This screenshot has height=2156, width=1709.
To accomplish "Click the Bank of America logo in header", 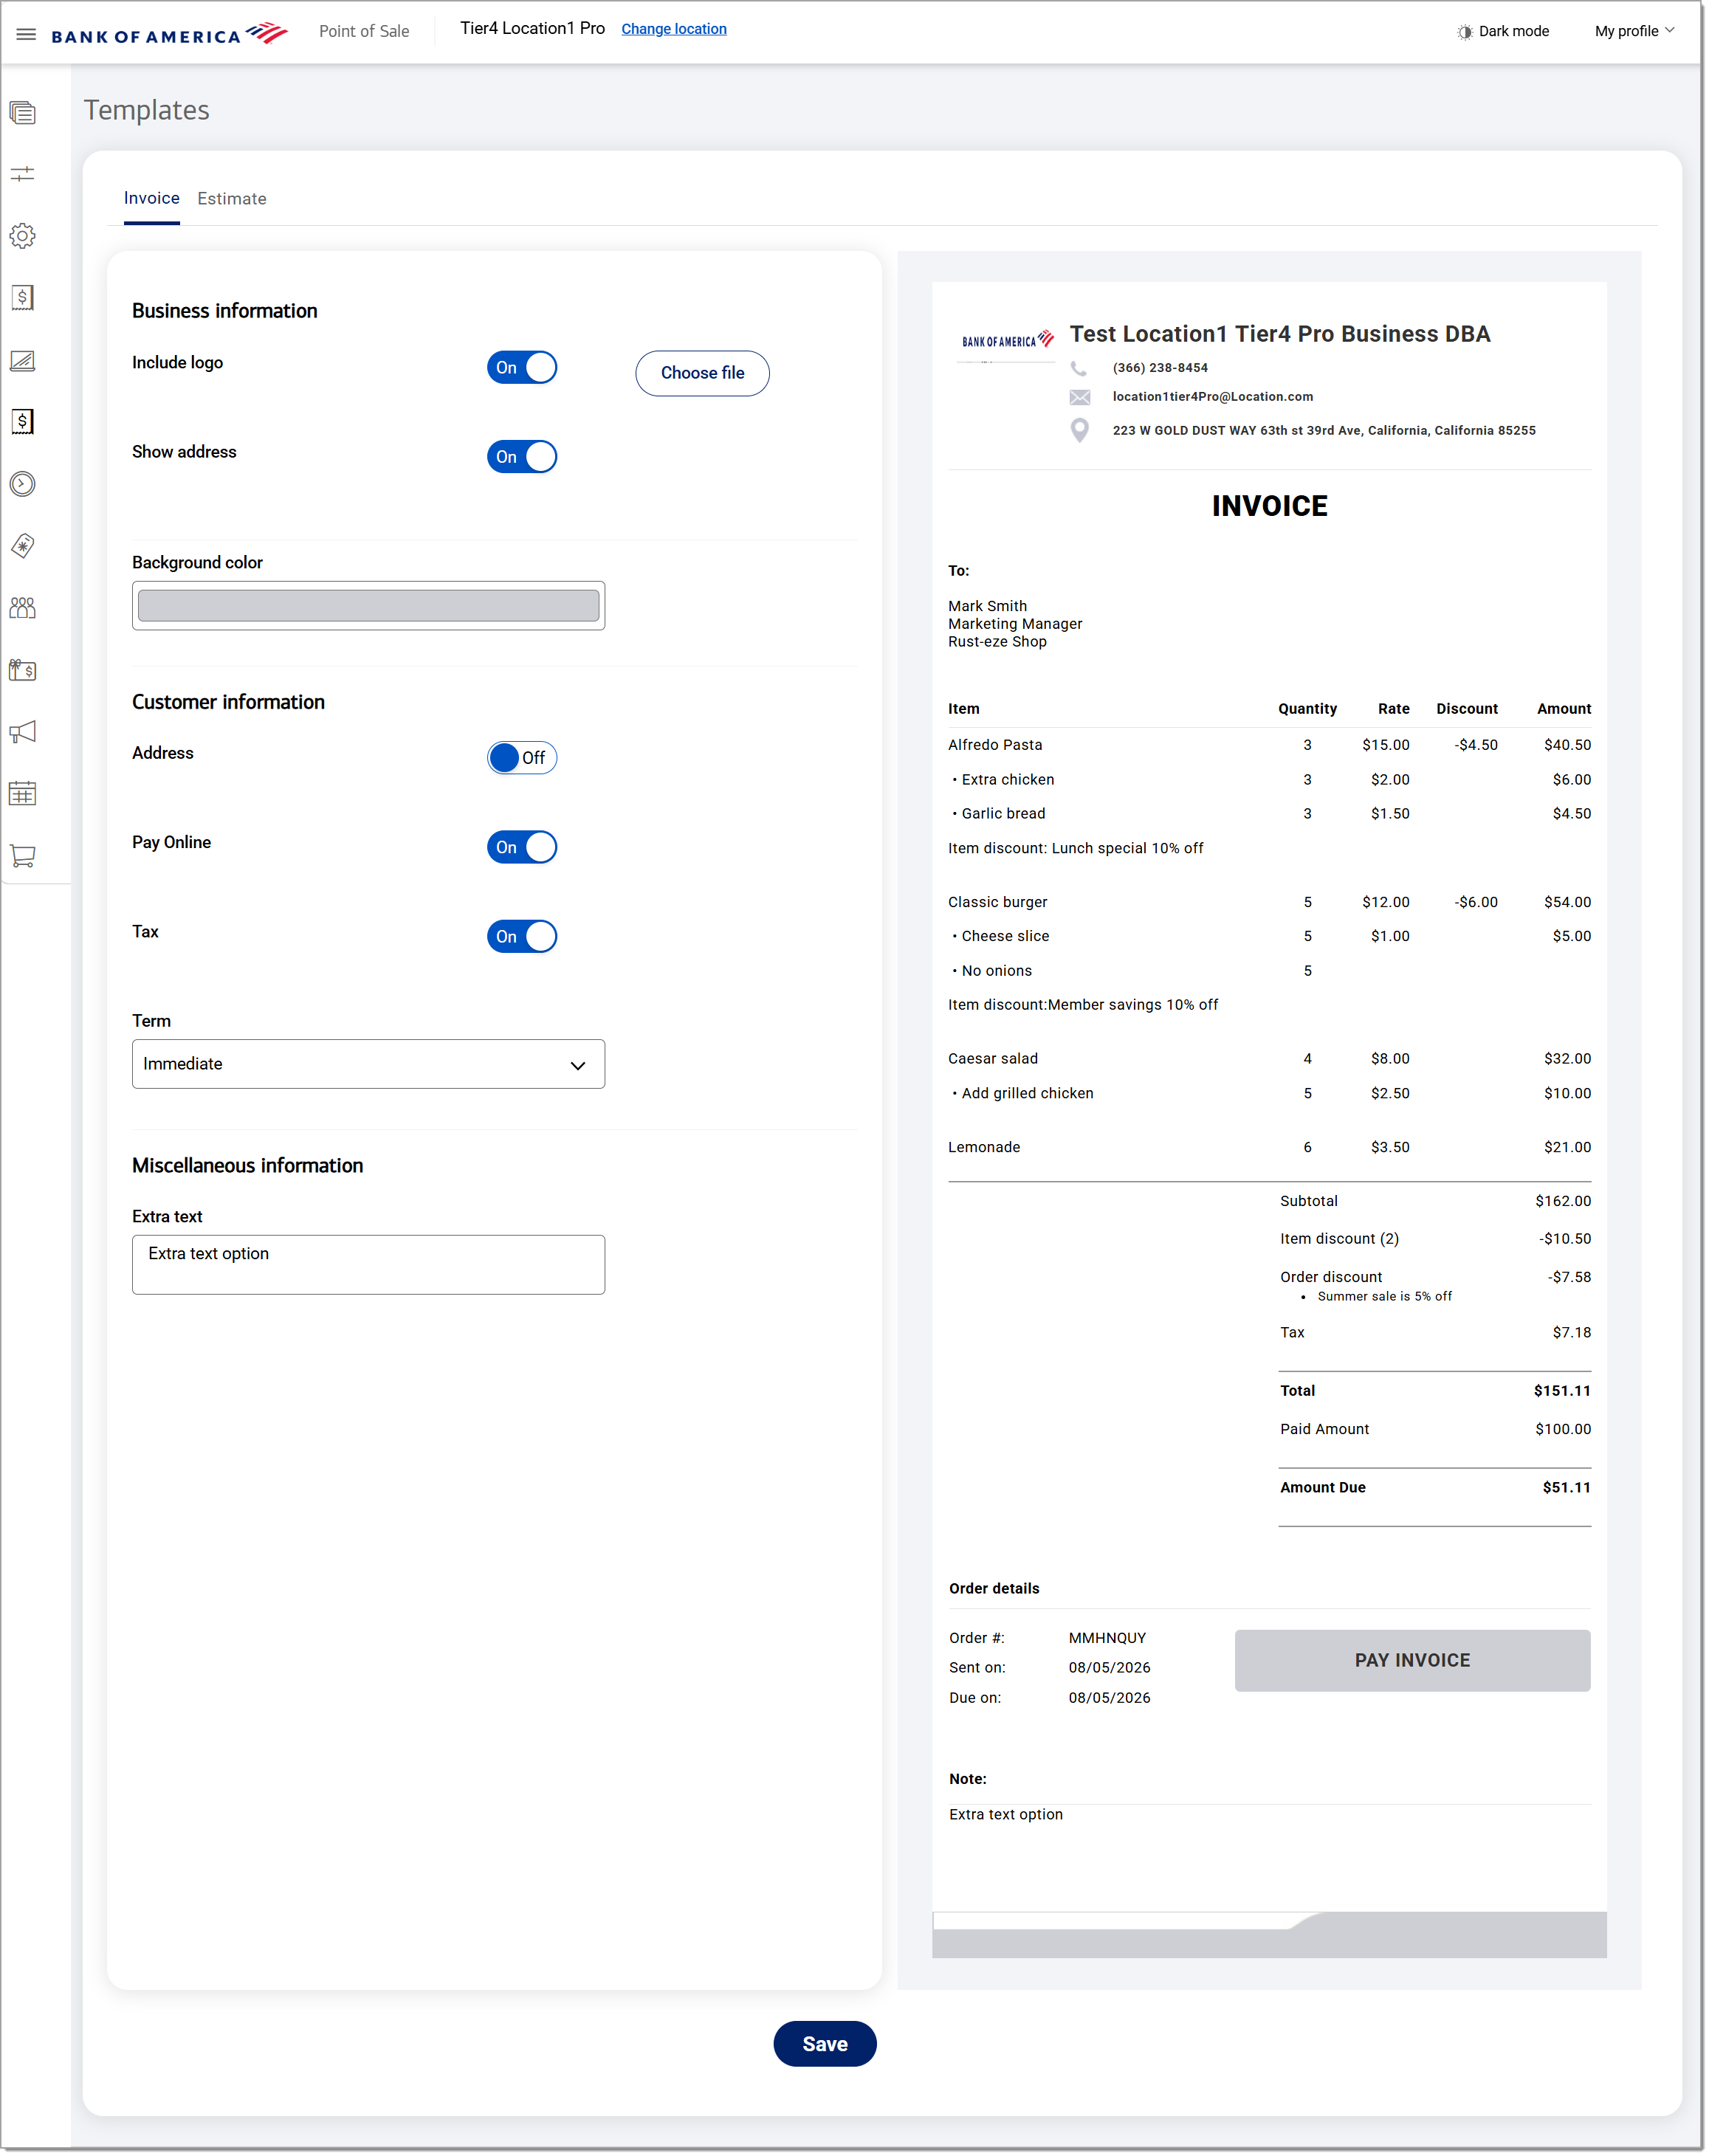I will [169, 34].
